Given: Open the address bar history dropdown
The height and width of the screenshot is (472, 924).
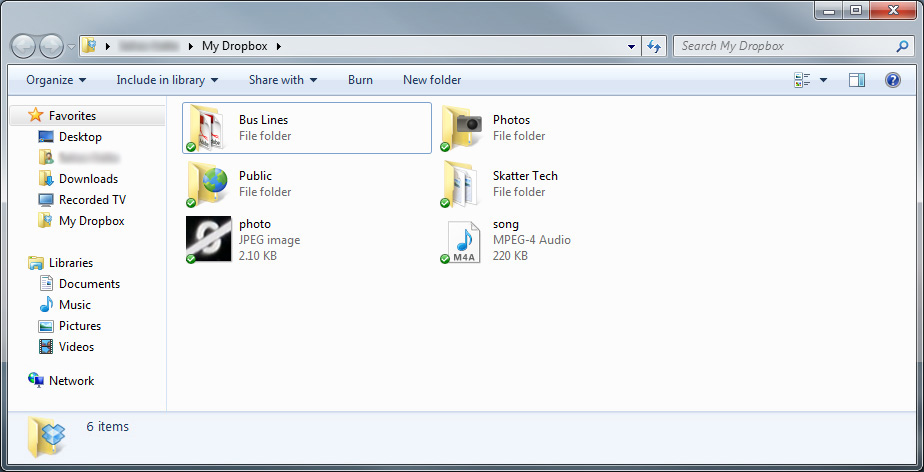Looking at the screenshot, I should tap(631, 47).
